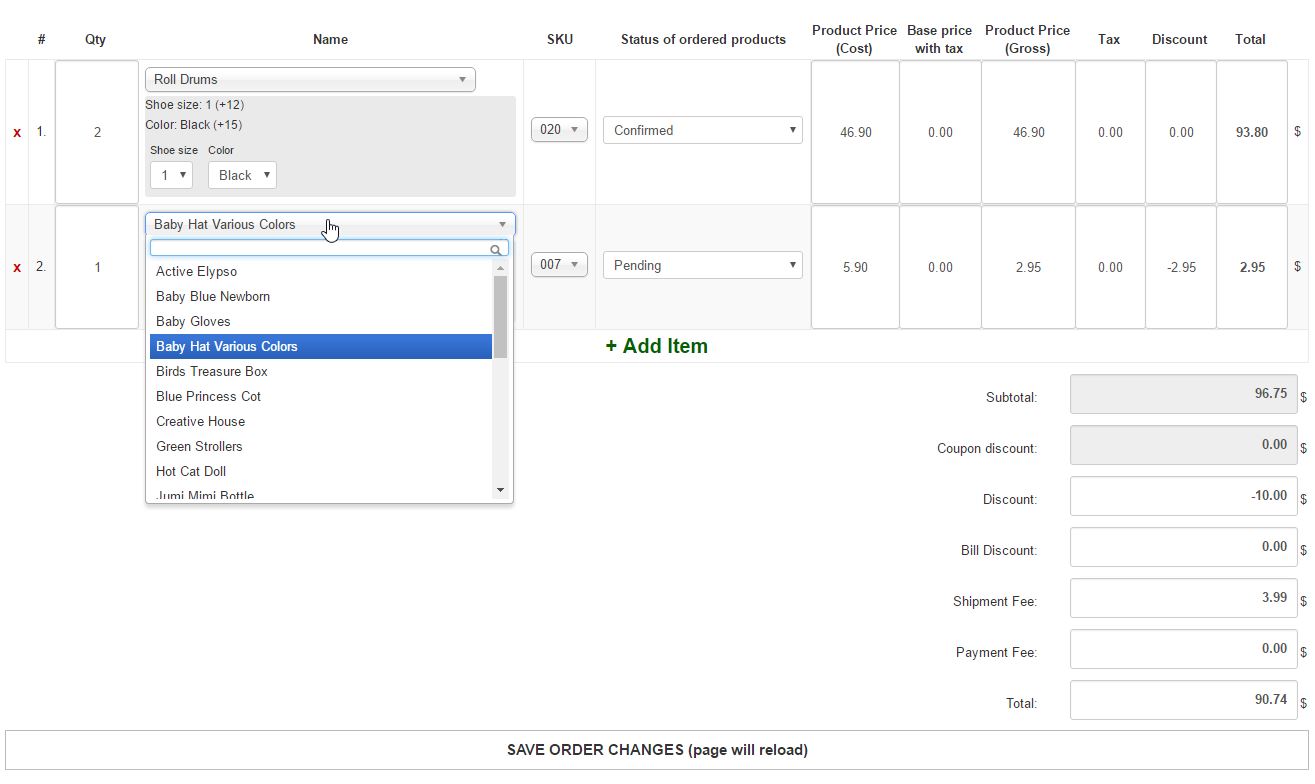
Task: Click SAVE ORDER CHANGES button
Action: [657, 750]
